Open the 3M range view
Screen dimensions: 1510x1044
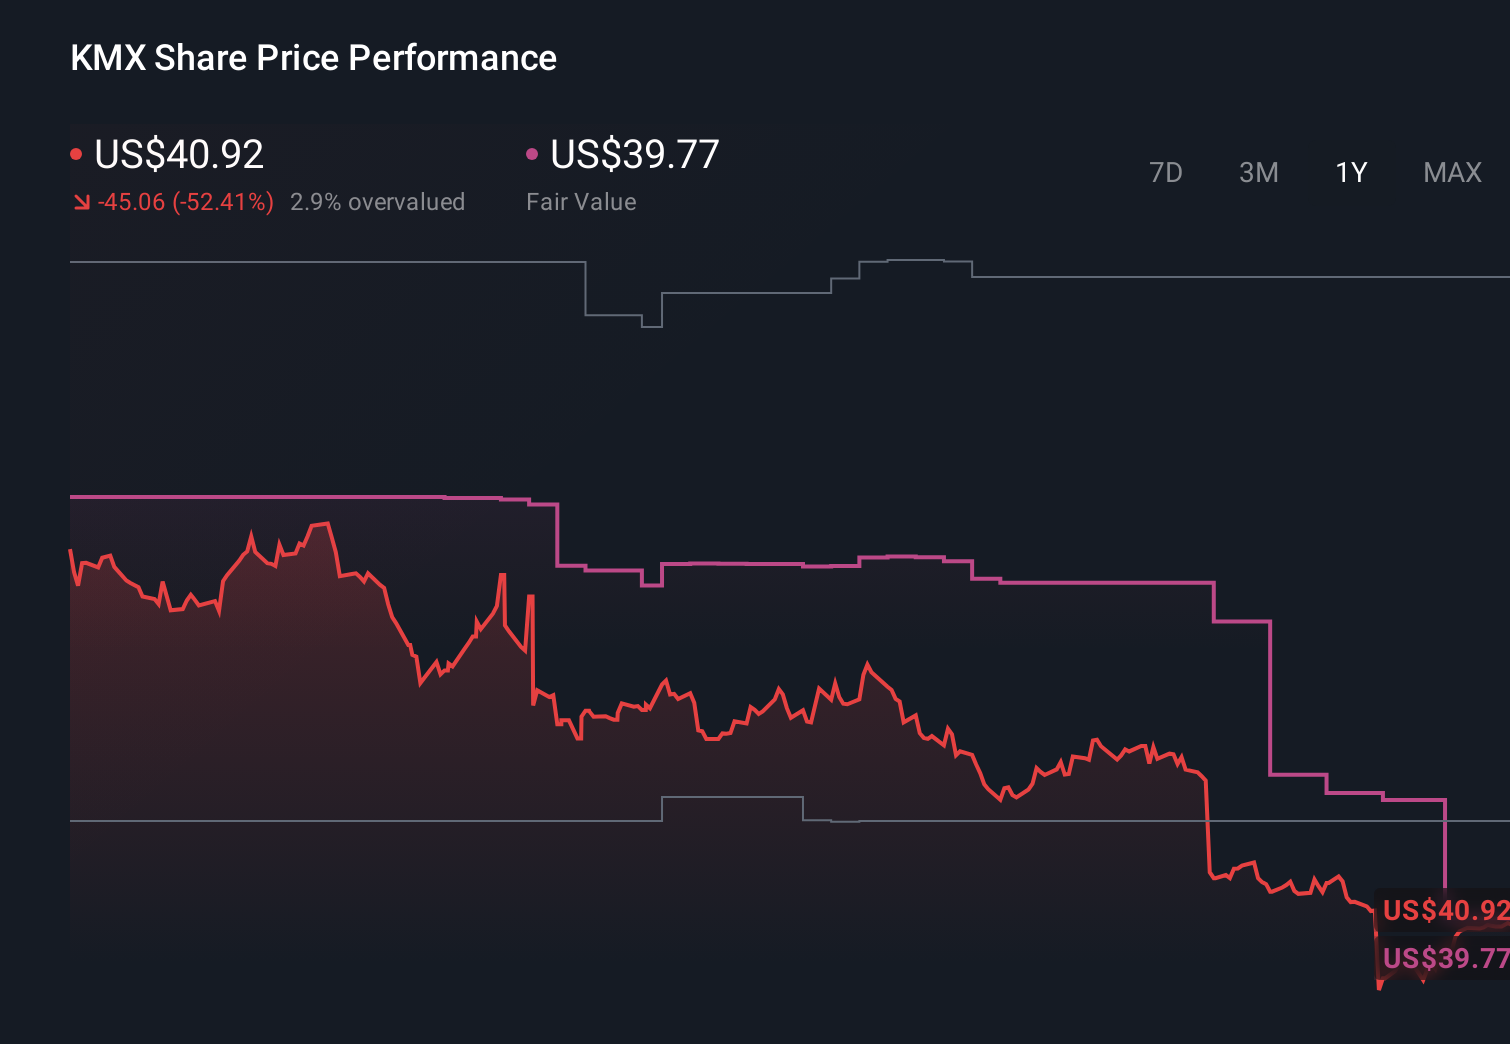[x=1258, y=172]
